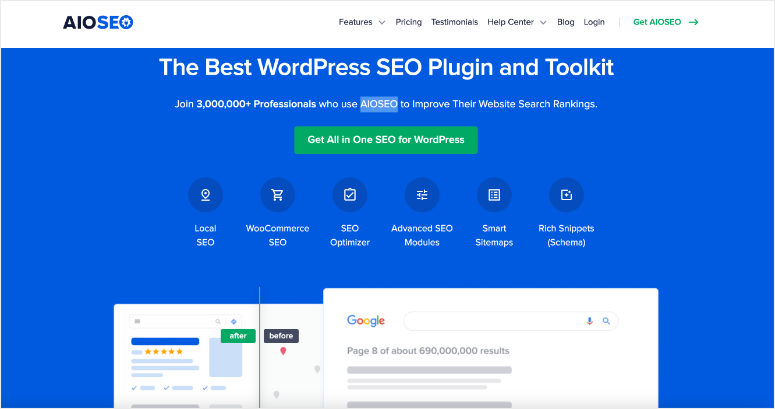
Task: Expand the Help Center dropdown menu
Action: 516,22
